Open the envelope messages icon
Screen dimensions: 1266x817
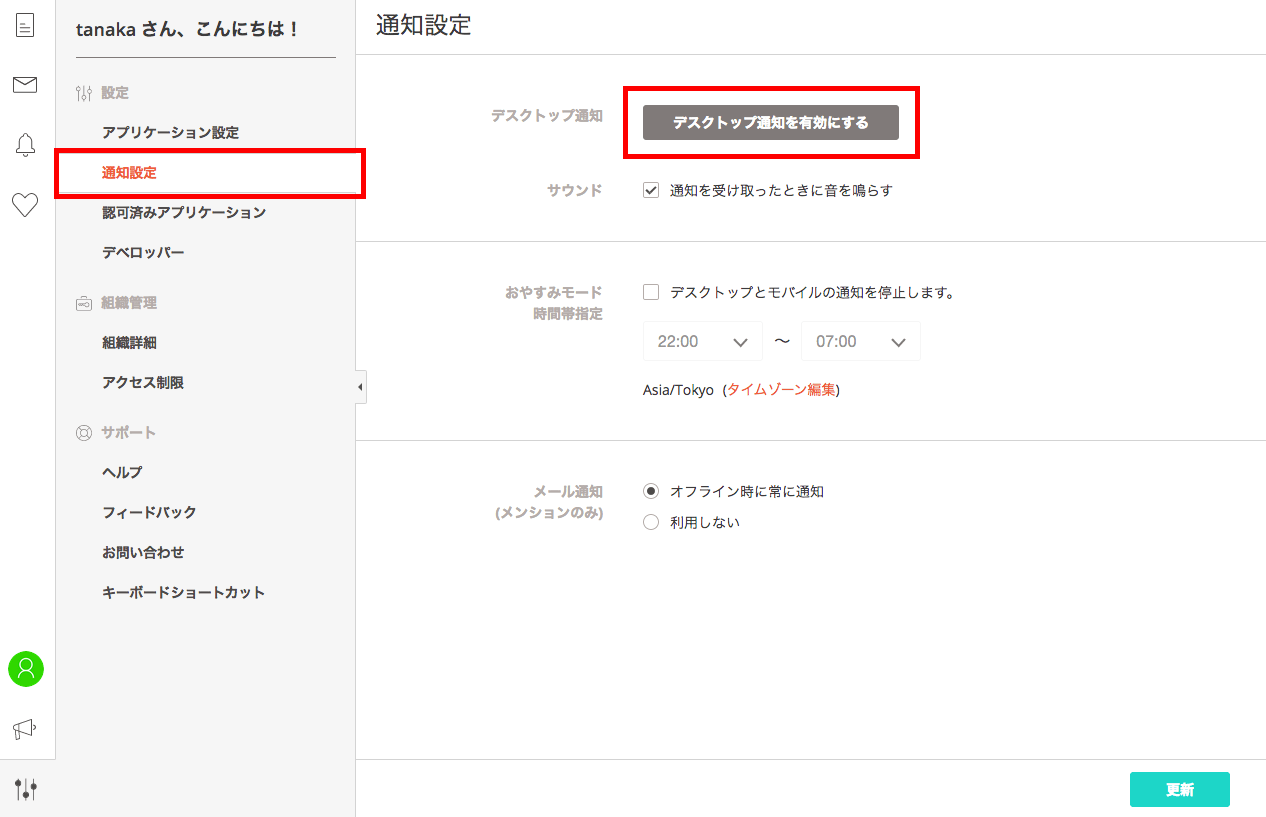tap(25, 85)
